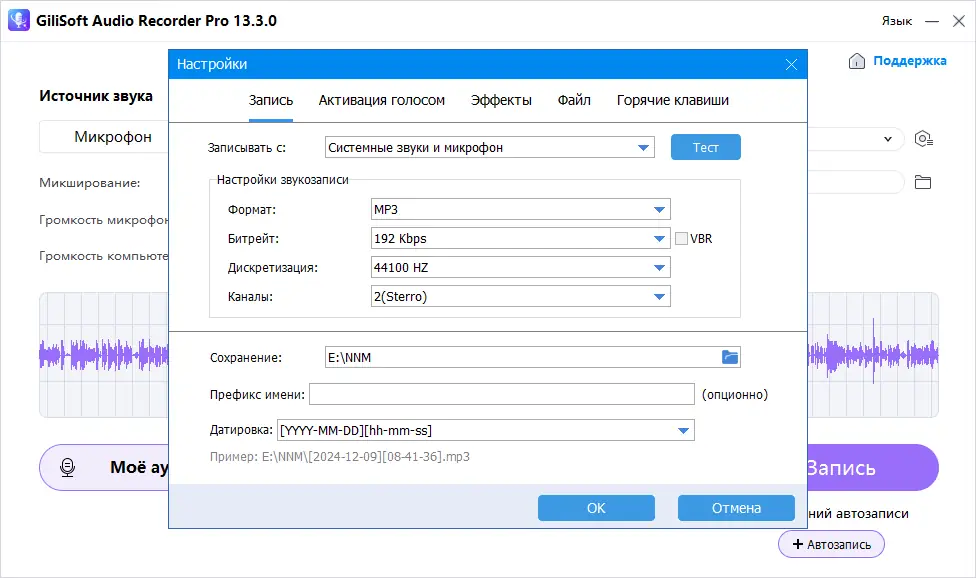The height and width of the screenshot is (578, 976).
Task: Open the Дискретизация 44100 HZ dropdown
Action: pyautogui.click(x=659, y=268)
